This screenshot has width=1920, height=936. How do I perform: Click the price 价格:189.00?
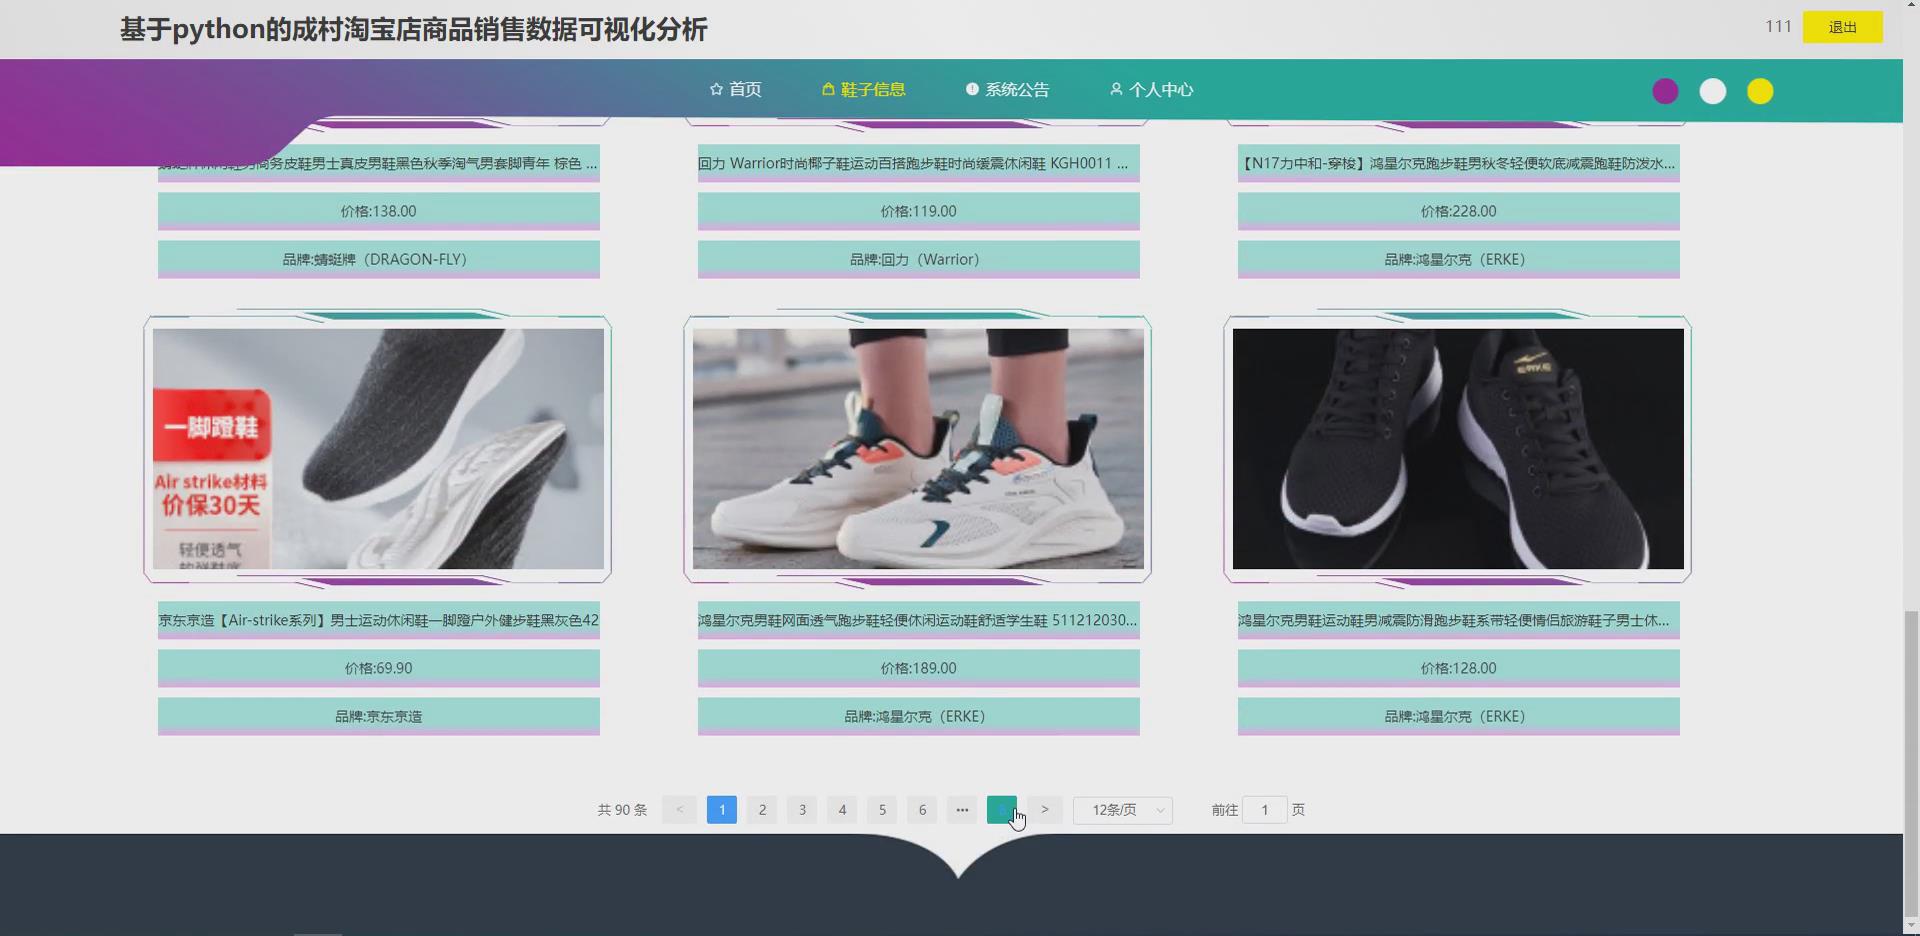(919, 668)
